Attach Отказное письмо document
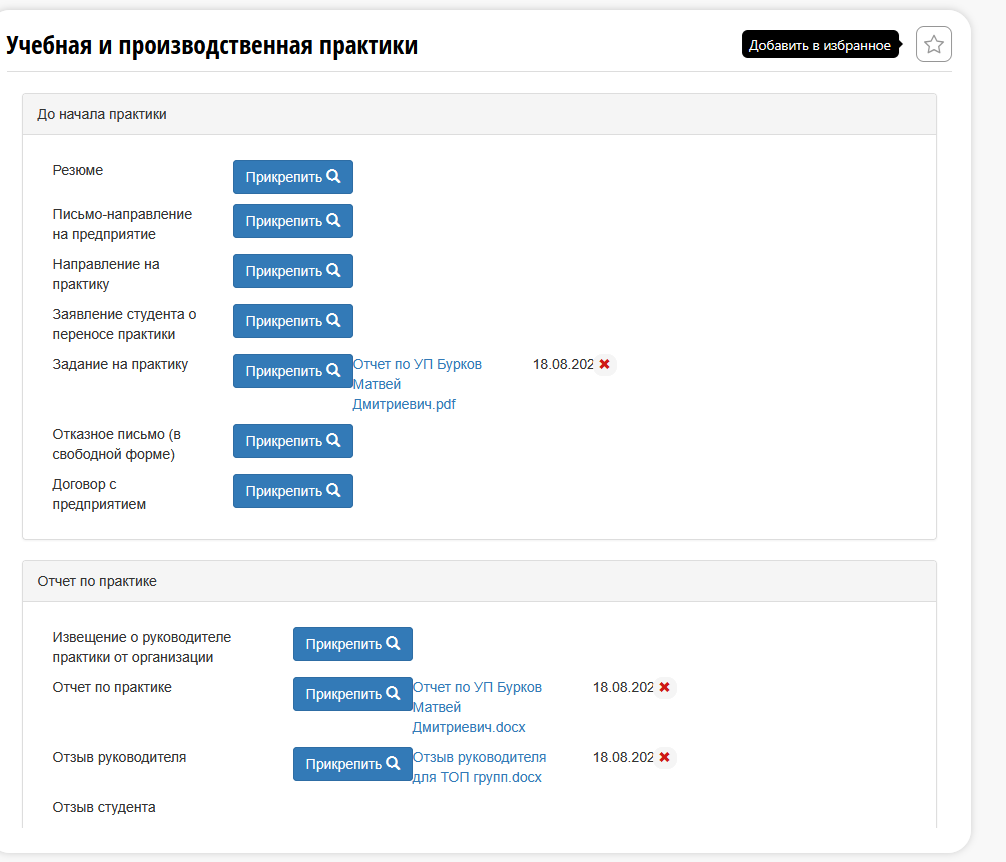 coord(293,441)
